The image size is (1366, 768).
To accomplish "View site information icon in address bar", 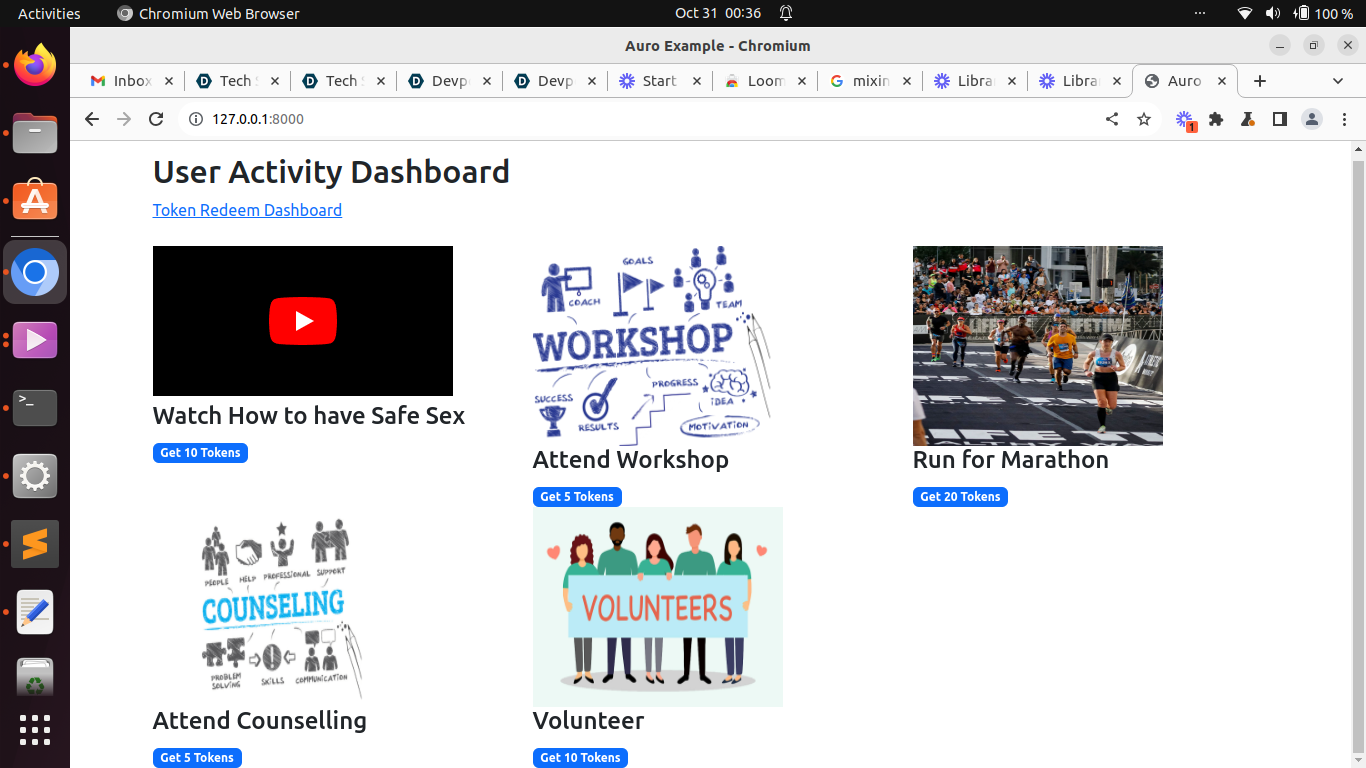I will pos(196,119).
